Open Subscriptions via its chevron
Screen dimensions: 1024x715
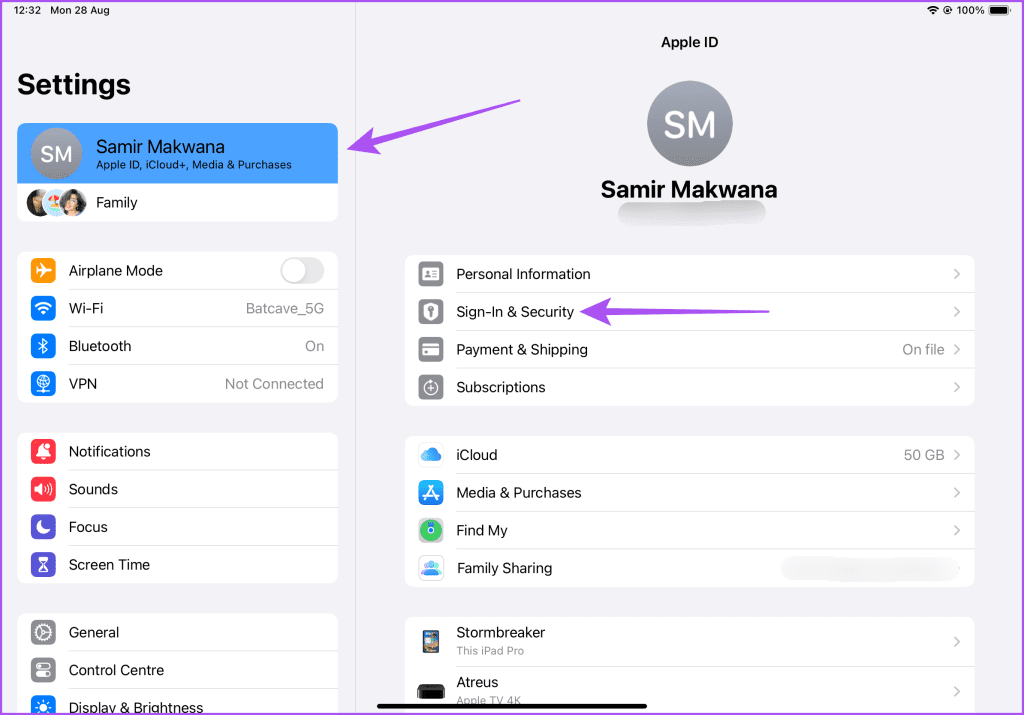click(957, 387)
